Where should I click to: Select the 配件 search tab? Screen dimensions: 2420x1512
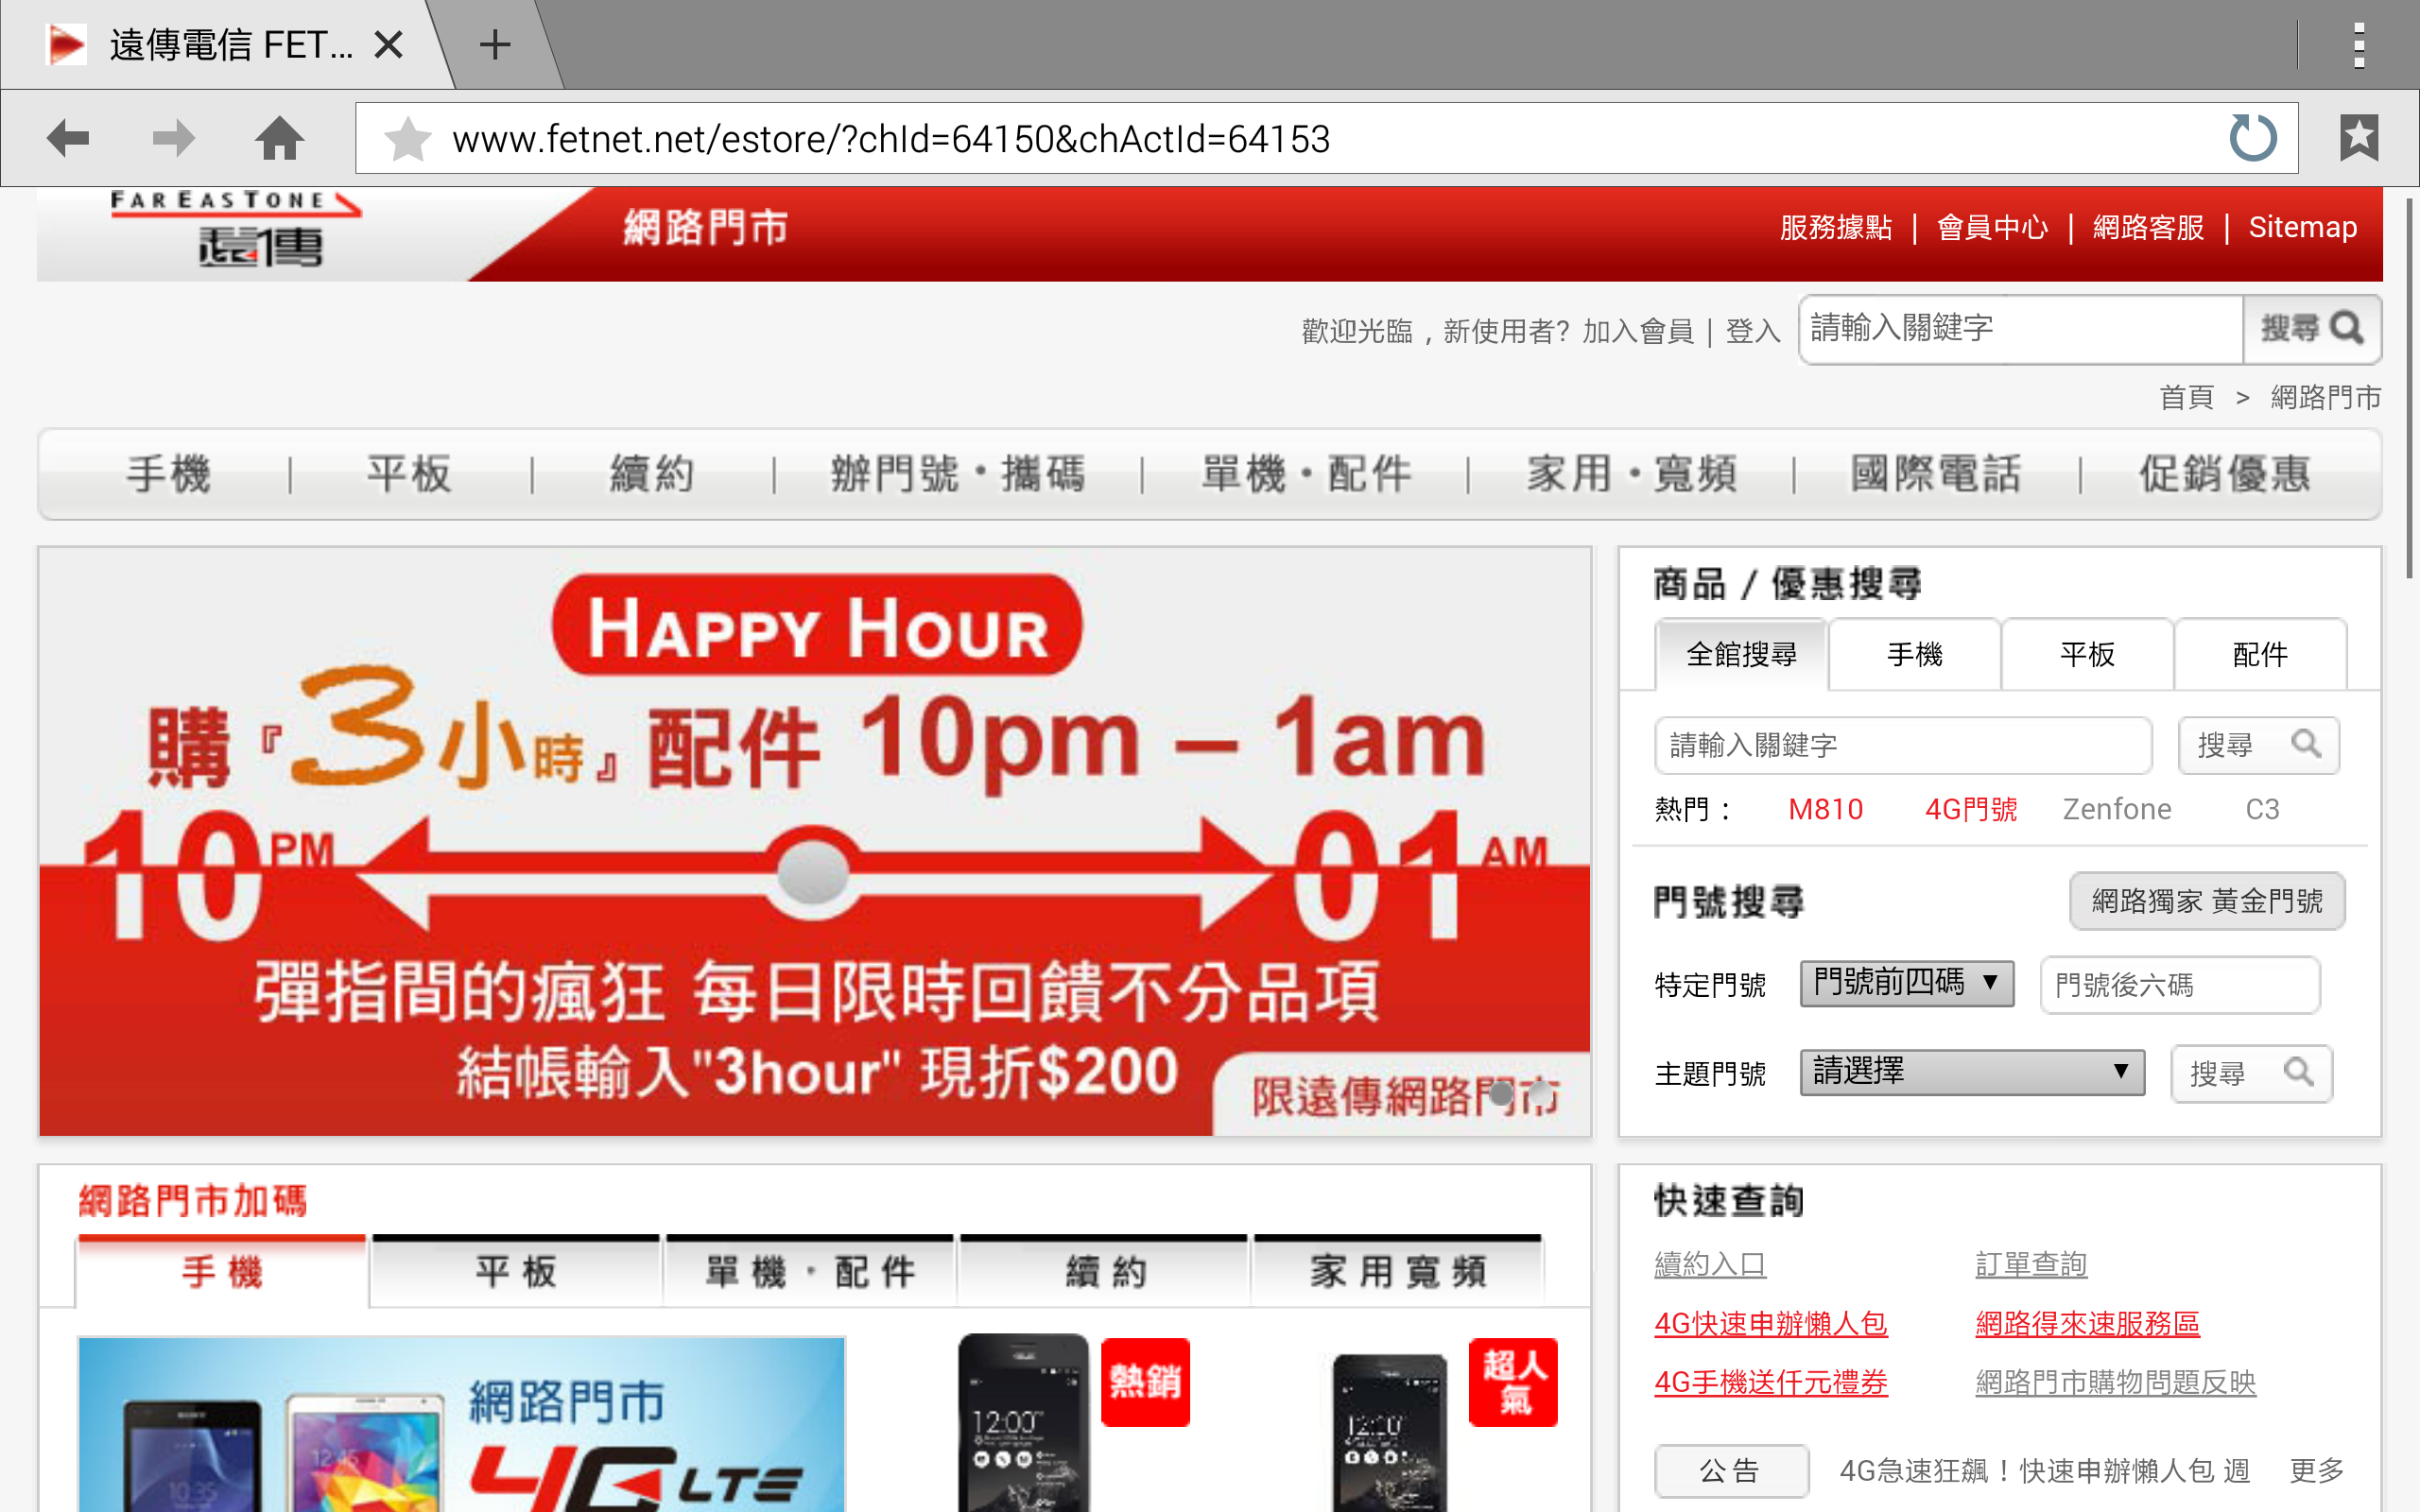coord(2260,654)
